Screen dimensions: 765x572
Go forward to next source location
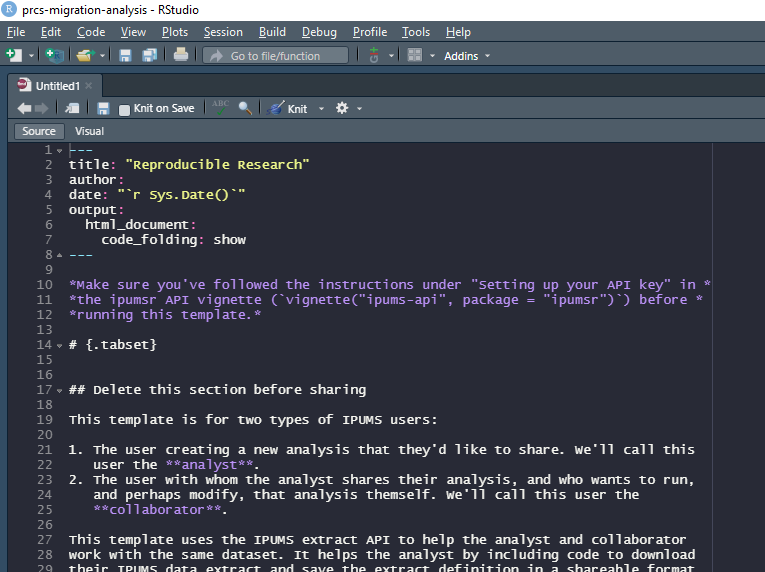tap(42, 108)
